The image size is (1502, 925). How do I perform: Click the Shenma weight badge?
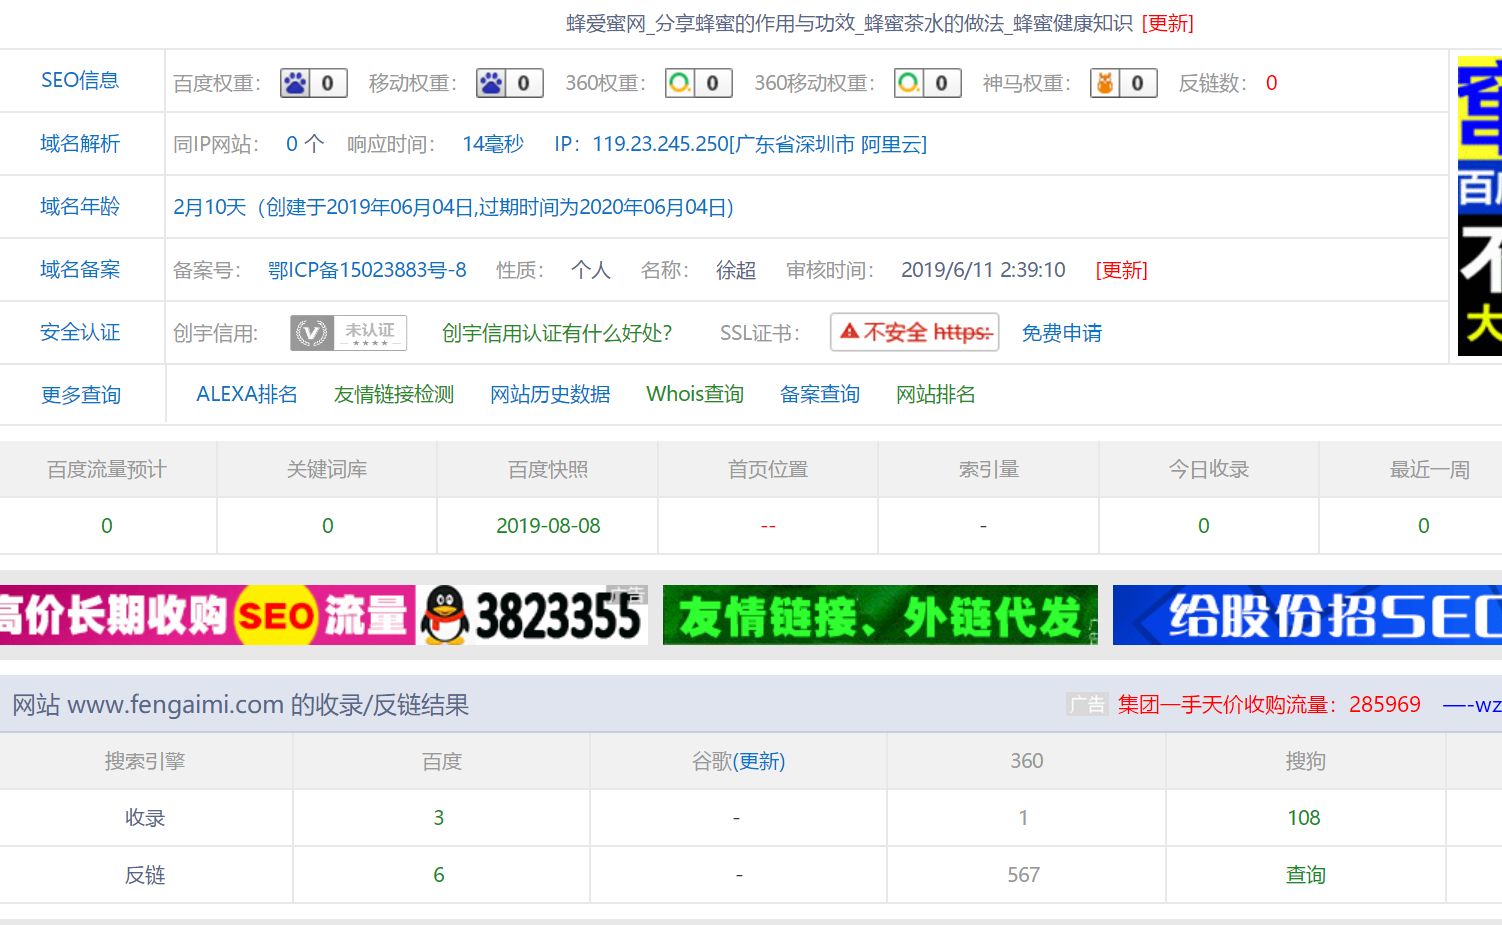(1123, 83)
